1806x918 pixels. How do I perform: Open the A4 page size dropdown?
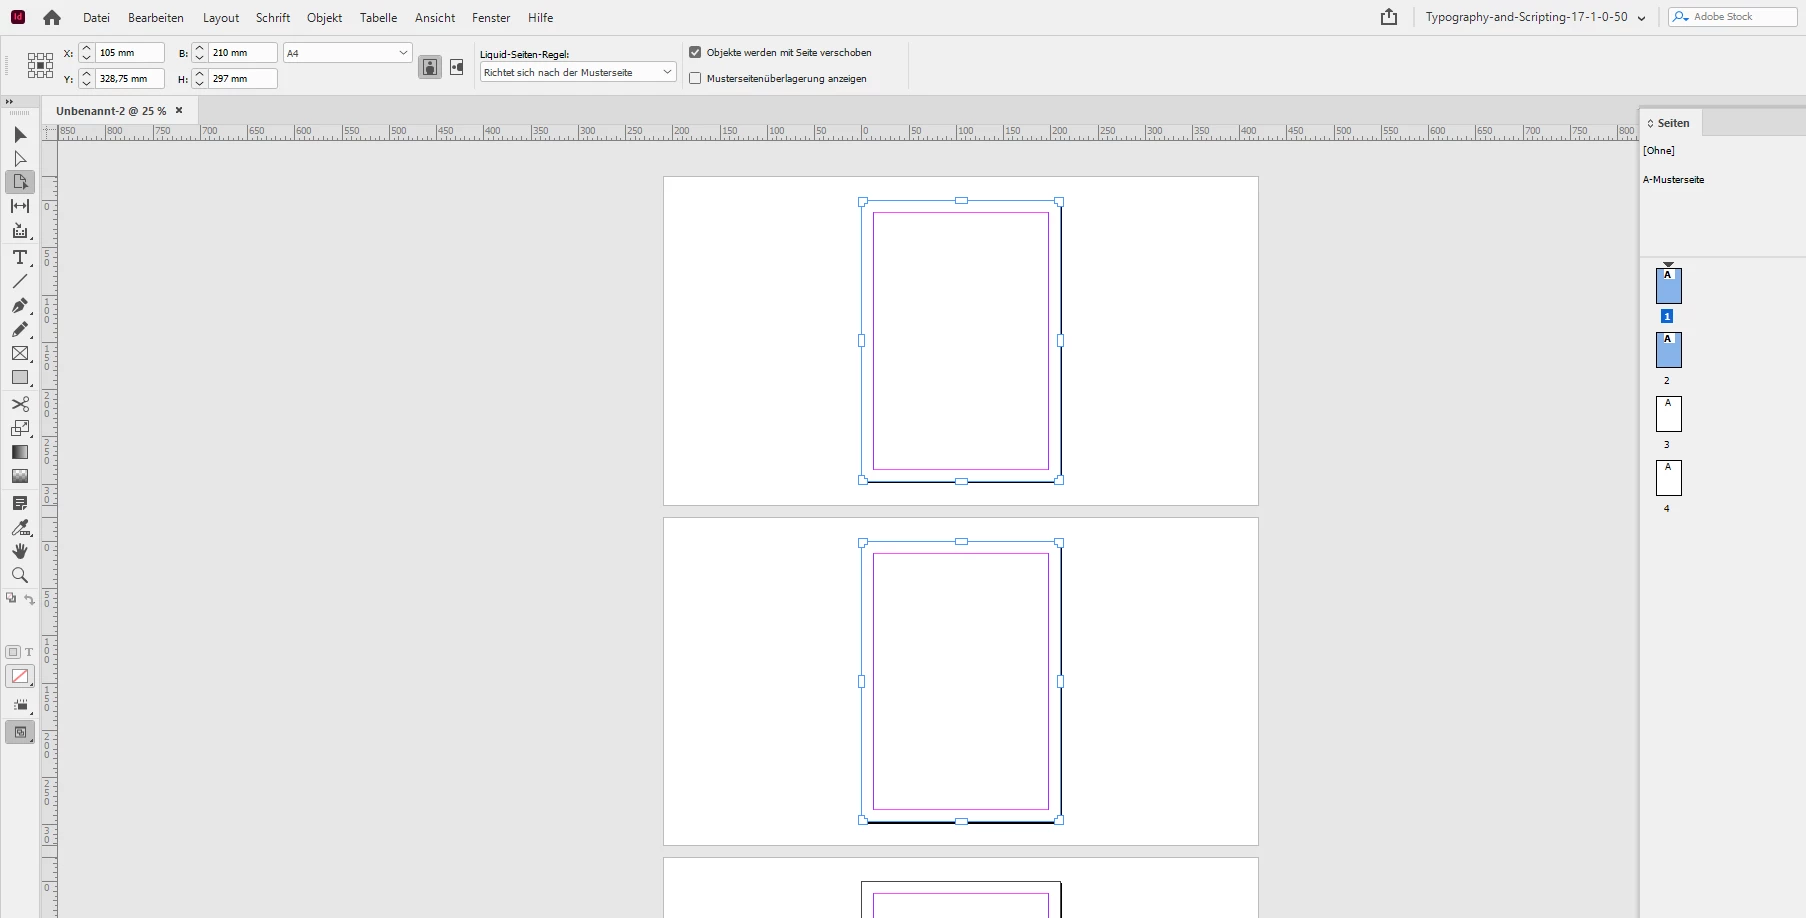coord(348,53)
